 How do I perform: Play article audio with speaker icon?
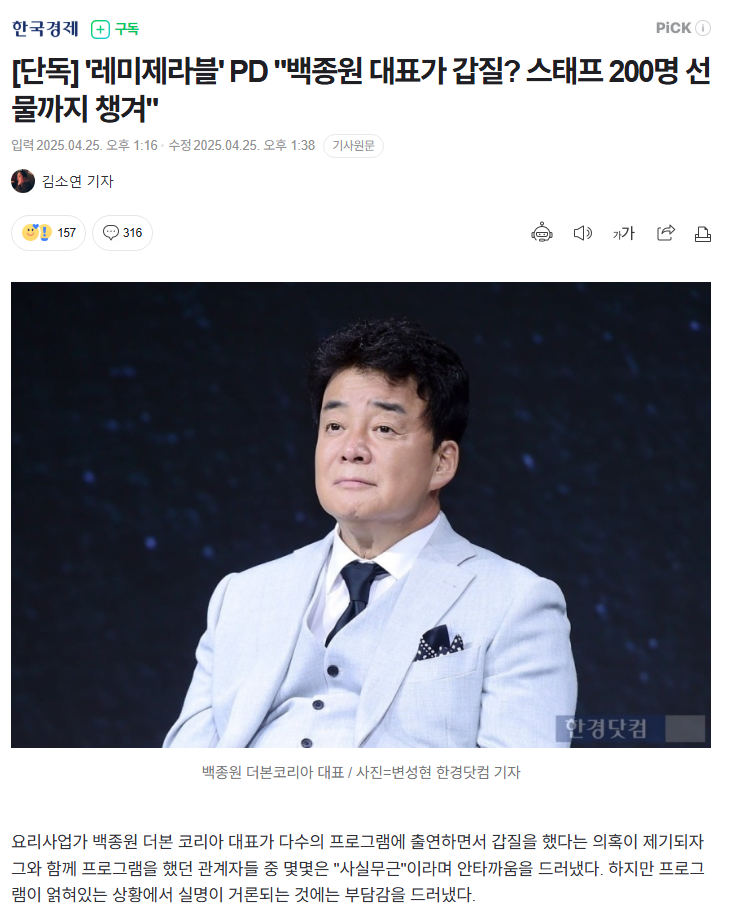point(582,234)
